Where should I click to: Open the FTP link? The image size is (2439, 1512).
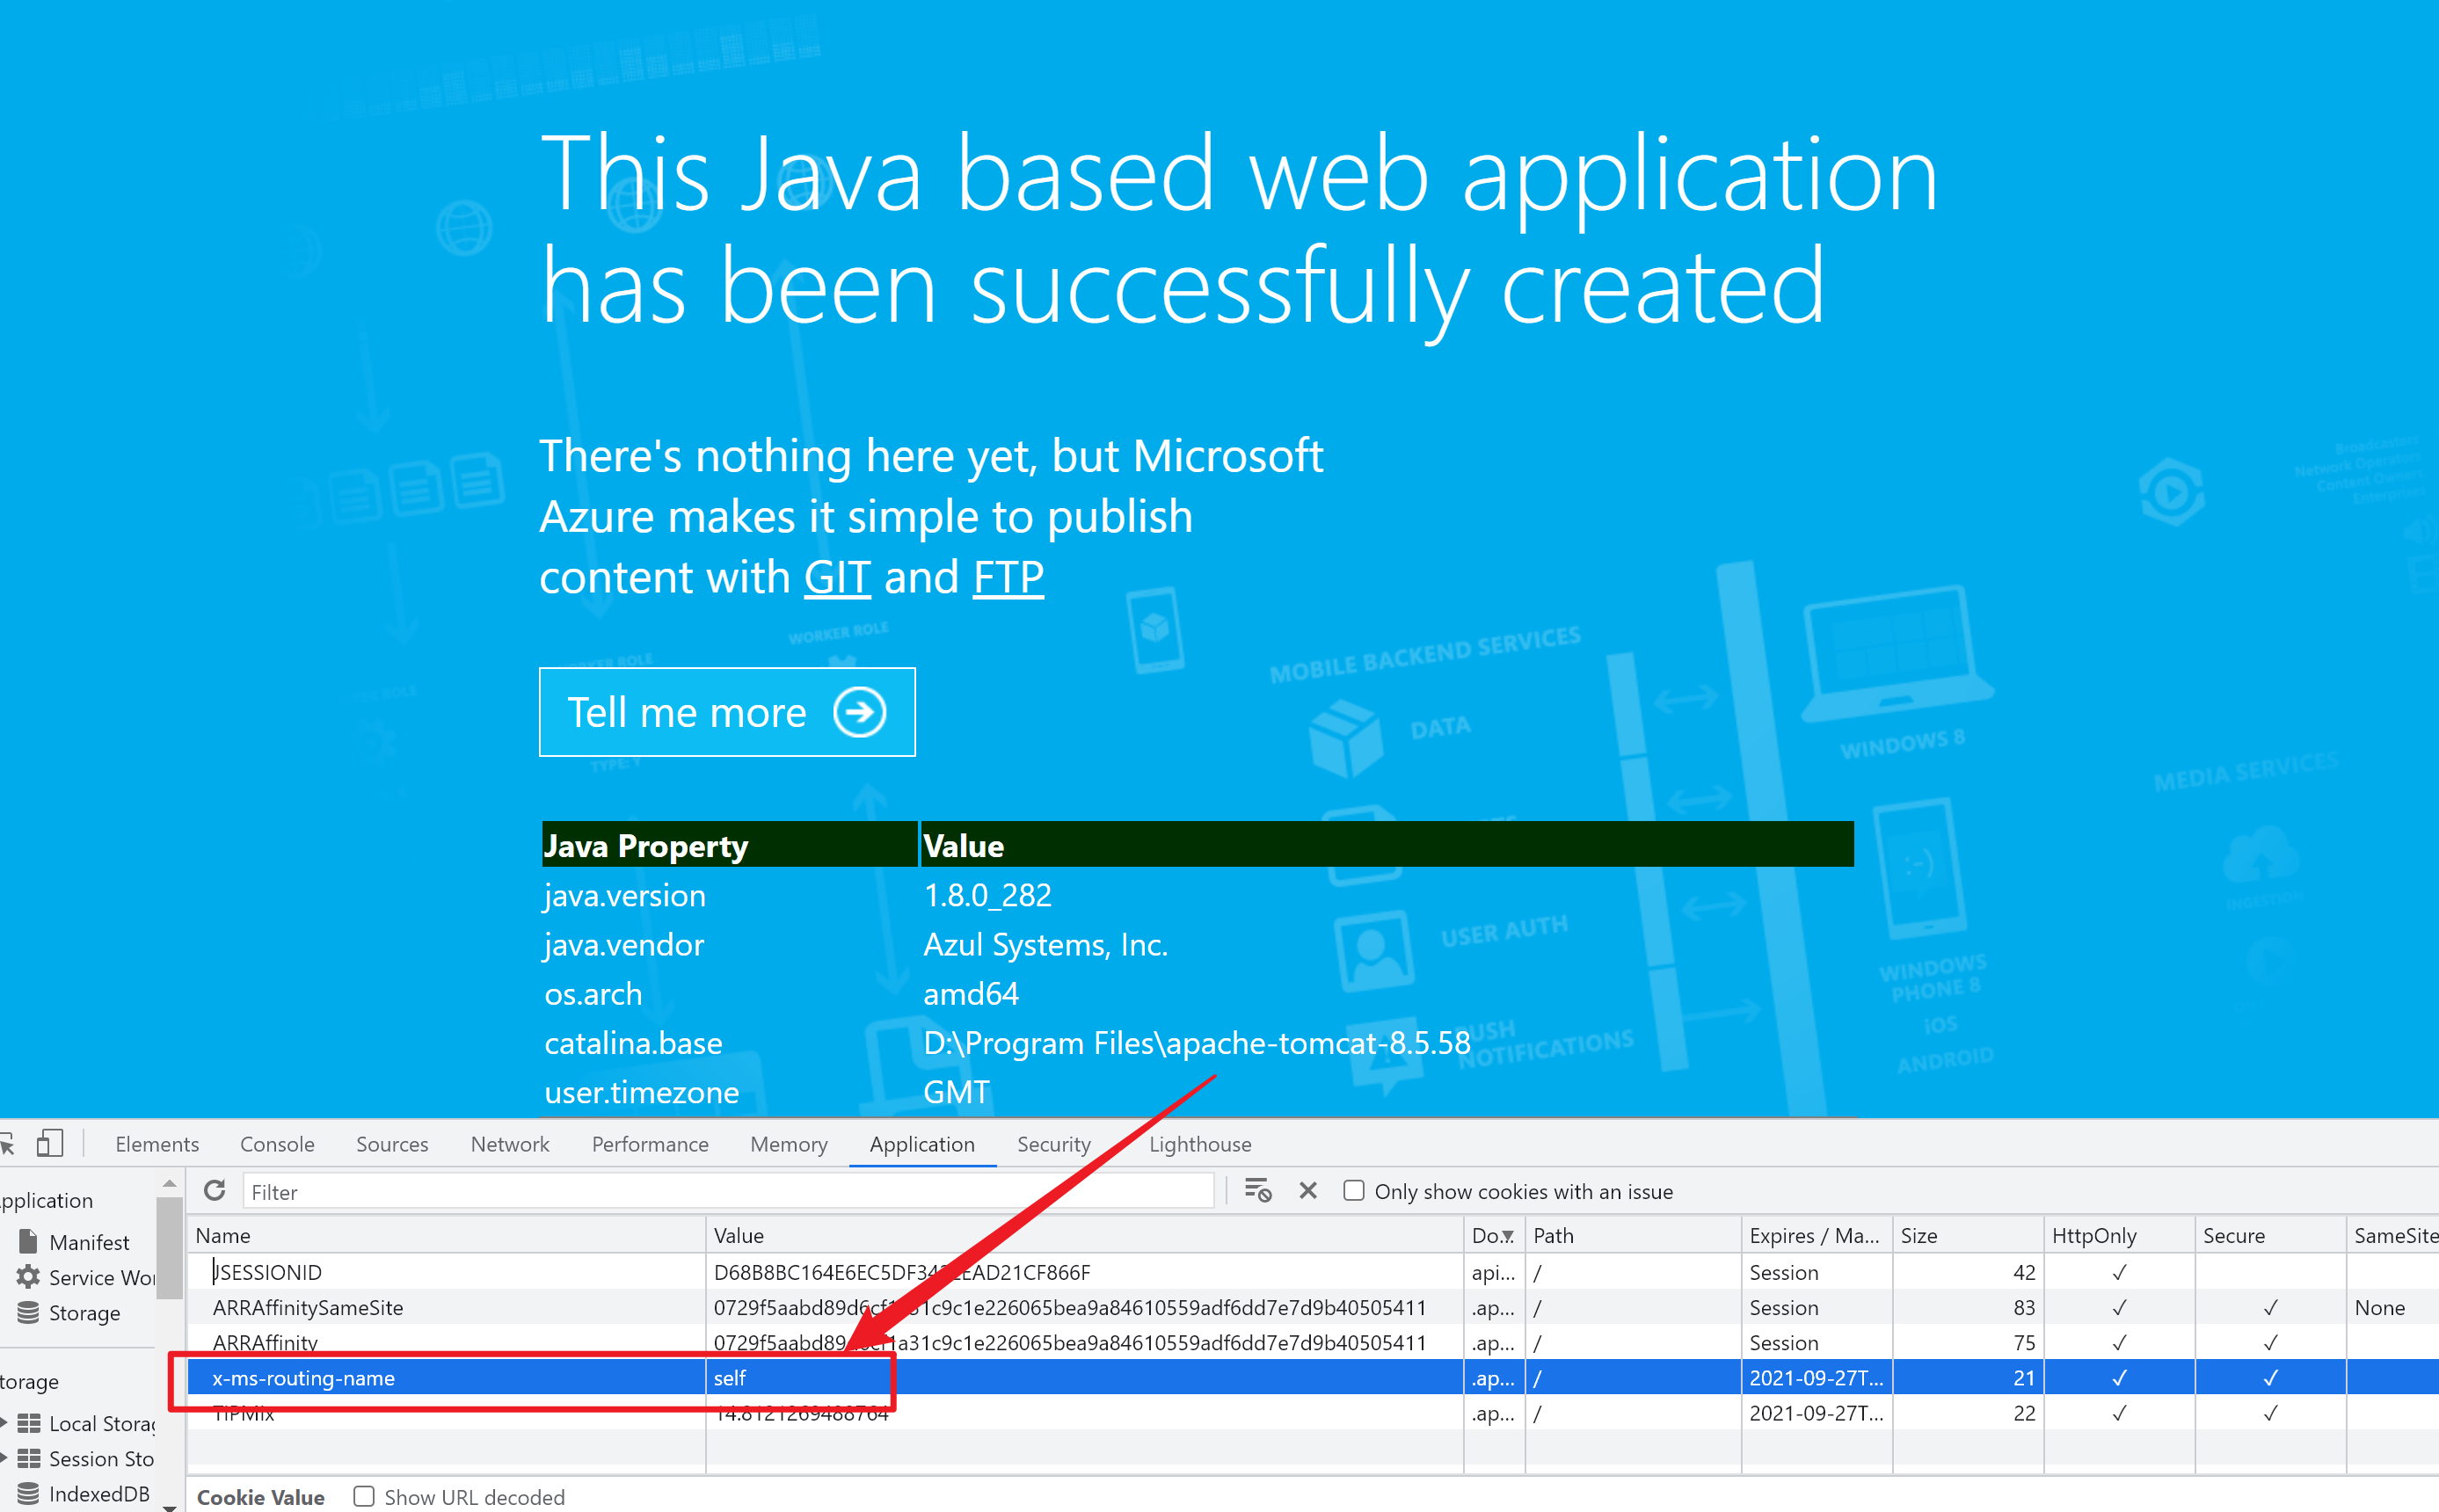[x=1008, y=578]
